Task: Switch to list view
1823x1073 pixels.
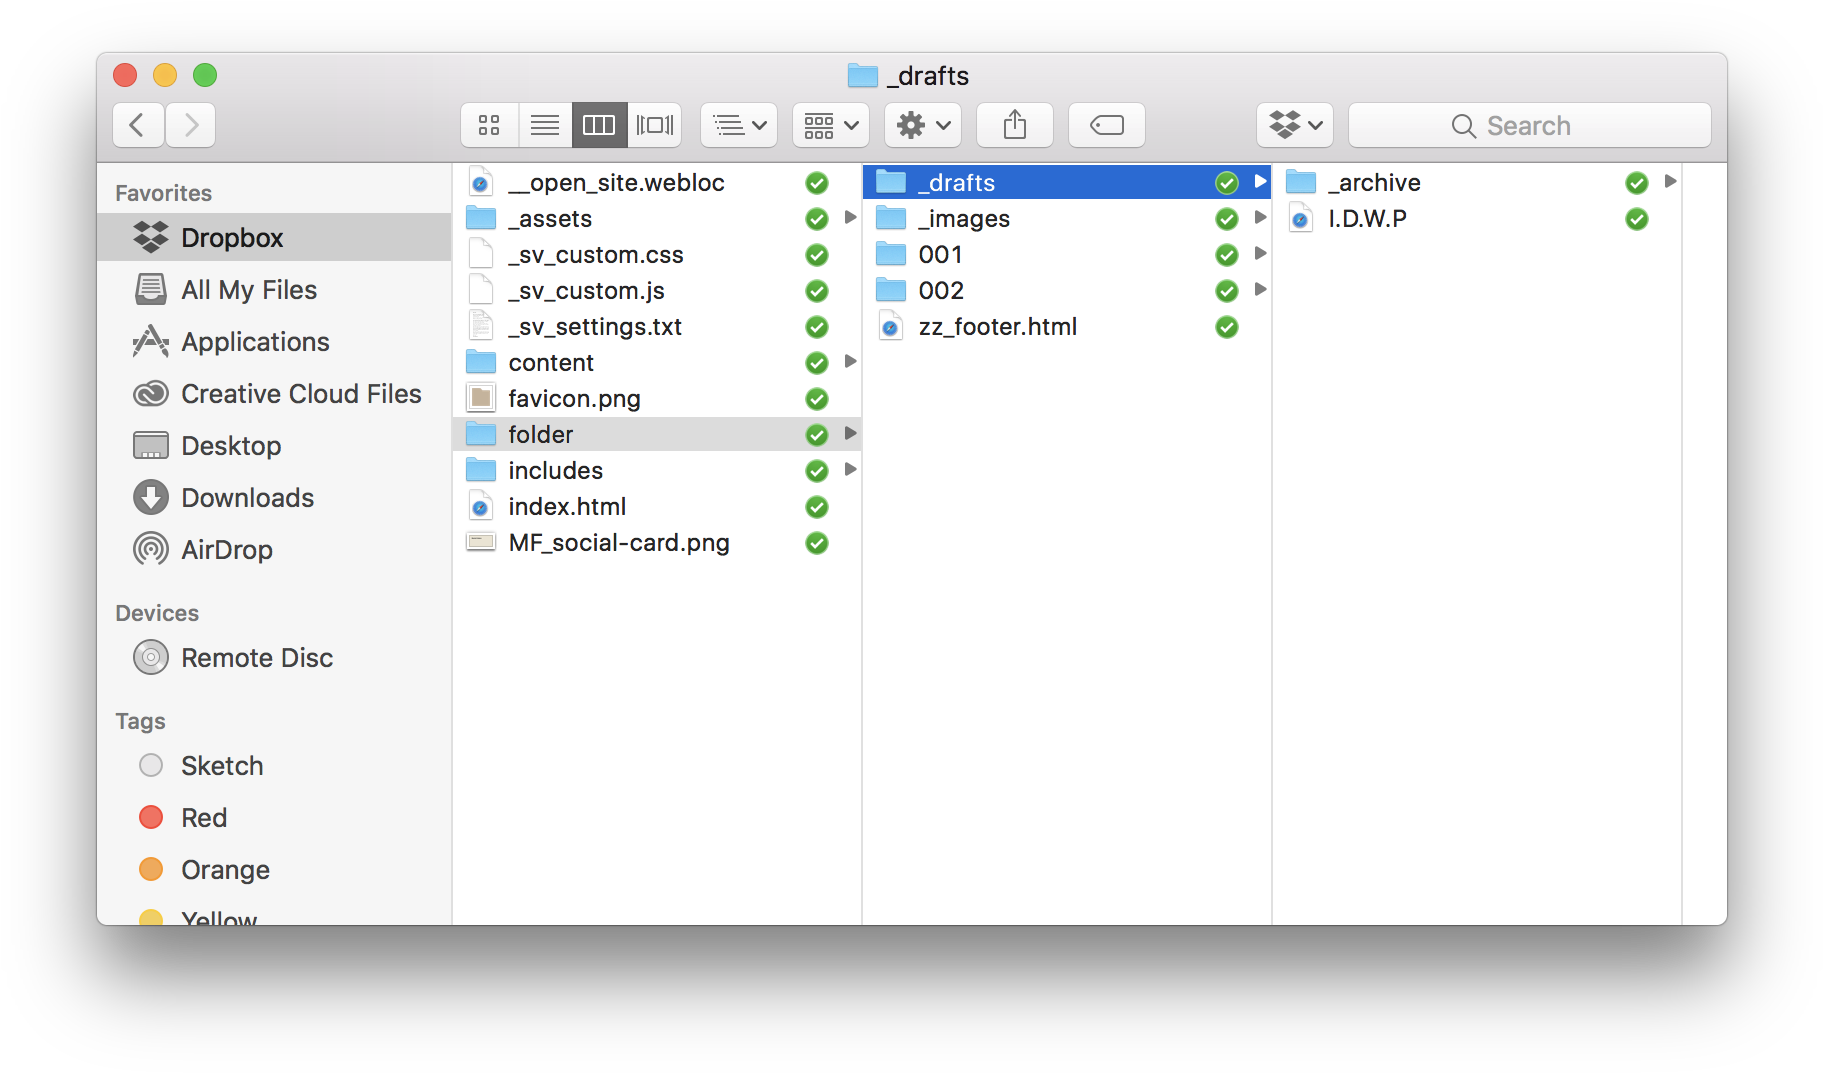Action: point(545,125)
